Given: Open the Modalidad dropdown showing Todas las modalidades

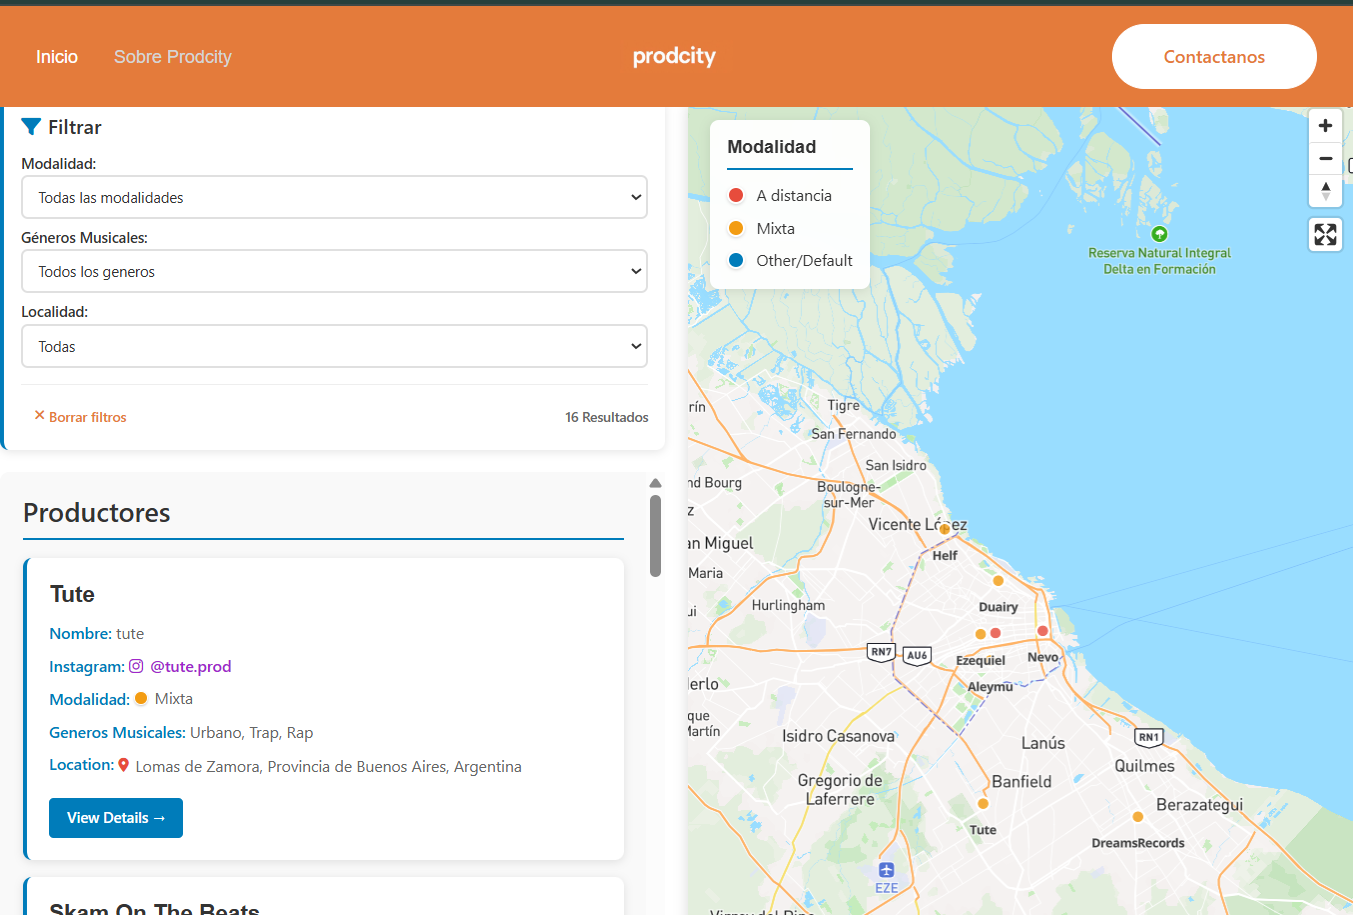Looking at the screenshot, I should click(334, 197).
